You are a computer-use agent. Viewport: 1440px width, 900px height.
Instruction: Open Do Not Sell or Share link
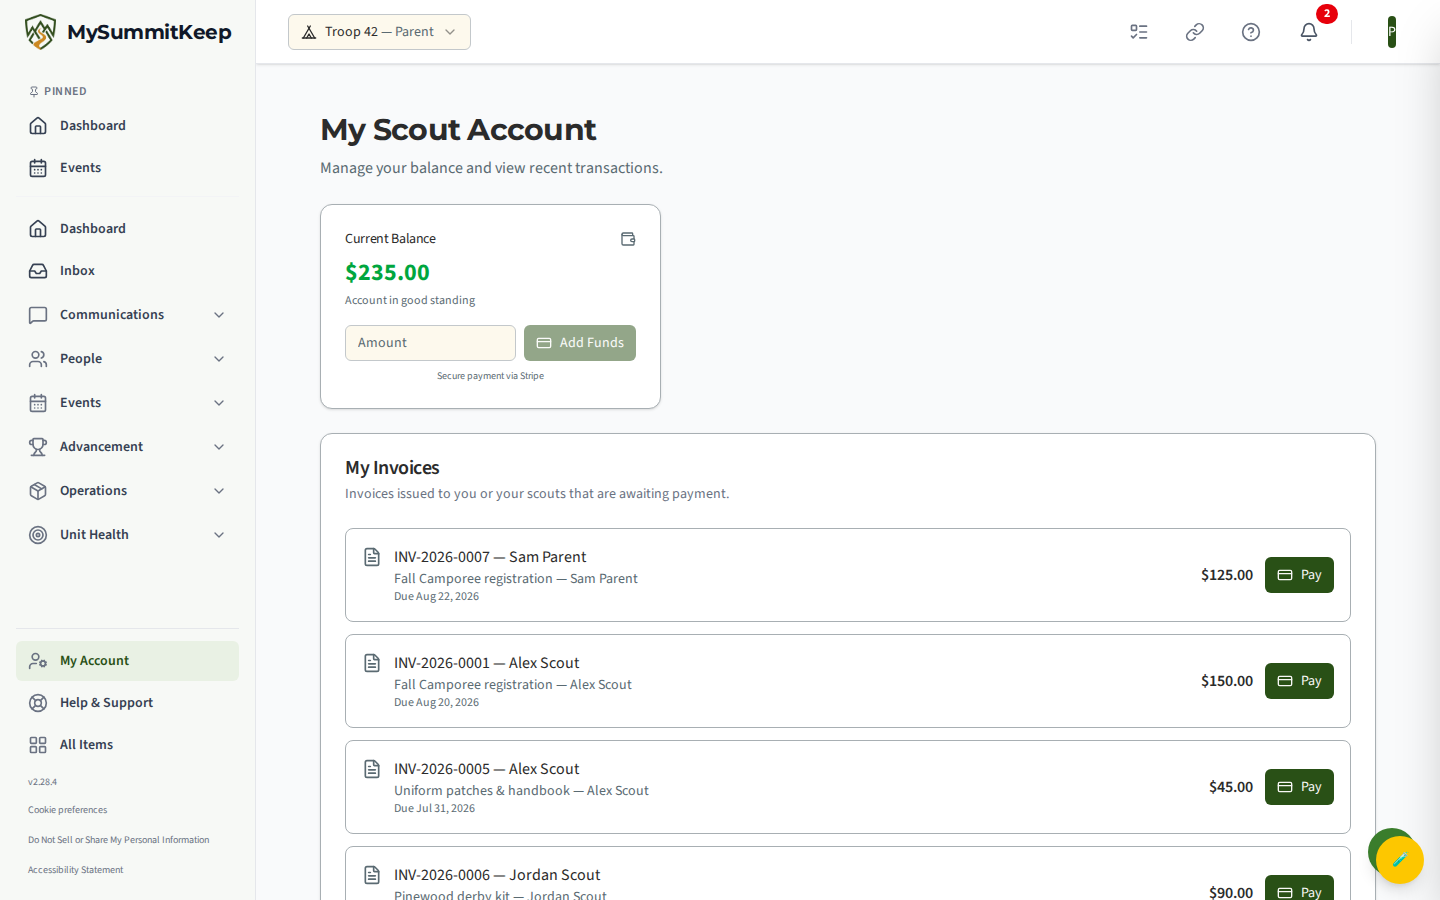click(119, 840)
